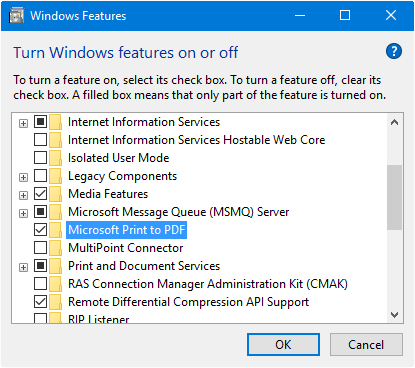Click folder icon next to MultiPoint Connector
This screenshot has width=415, height=368.
click(x=55, y=248)
